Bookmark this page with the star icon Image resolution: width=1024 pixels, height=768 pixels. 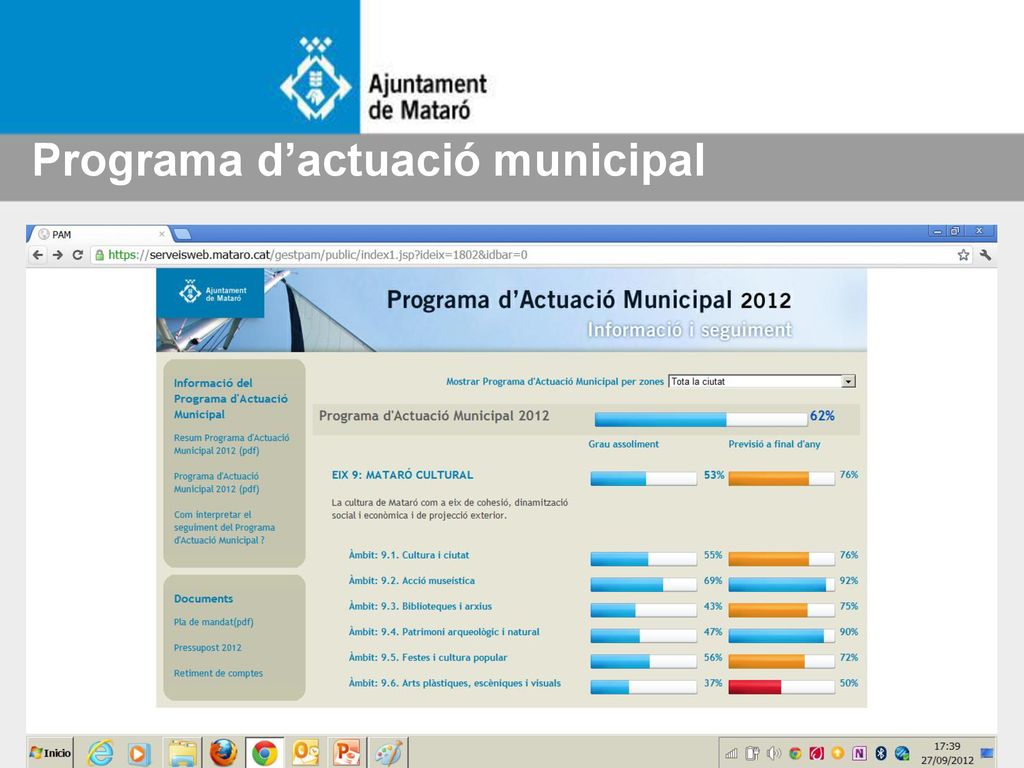click(x=963, y=255)
